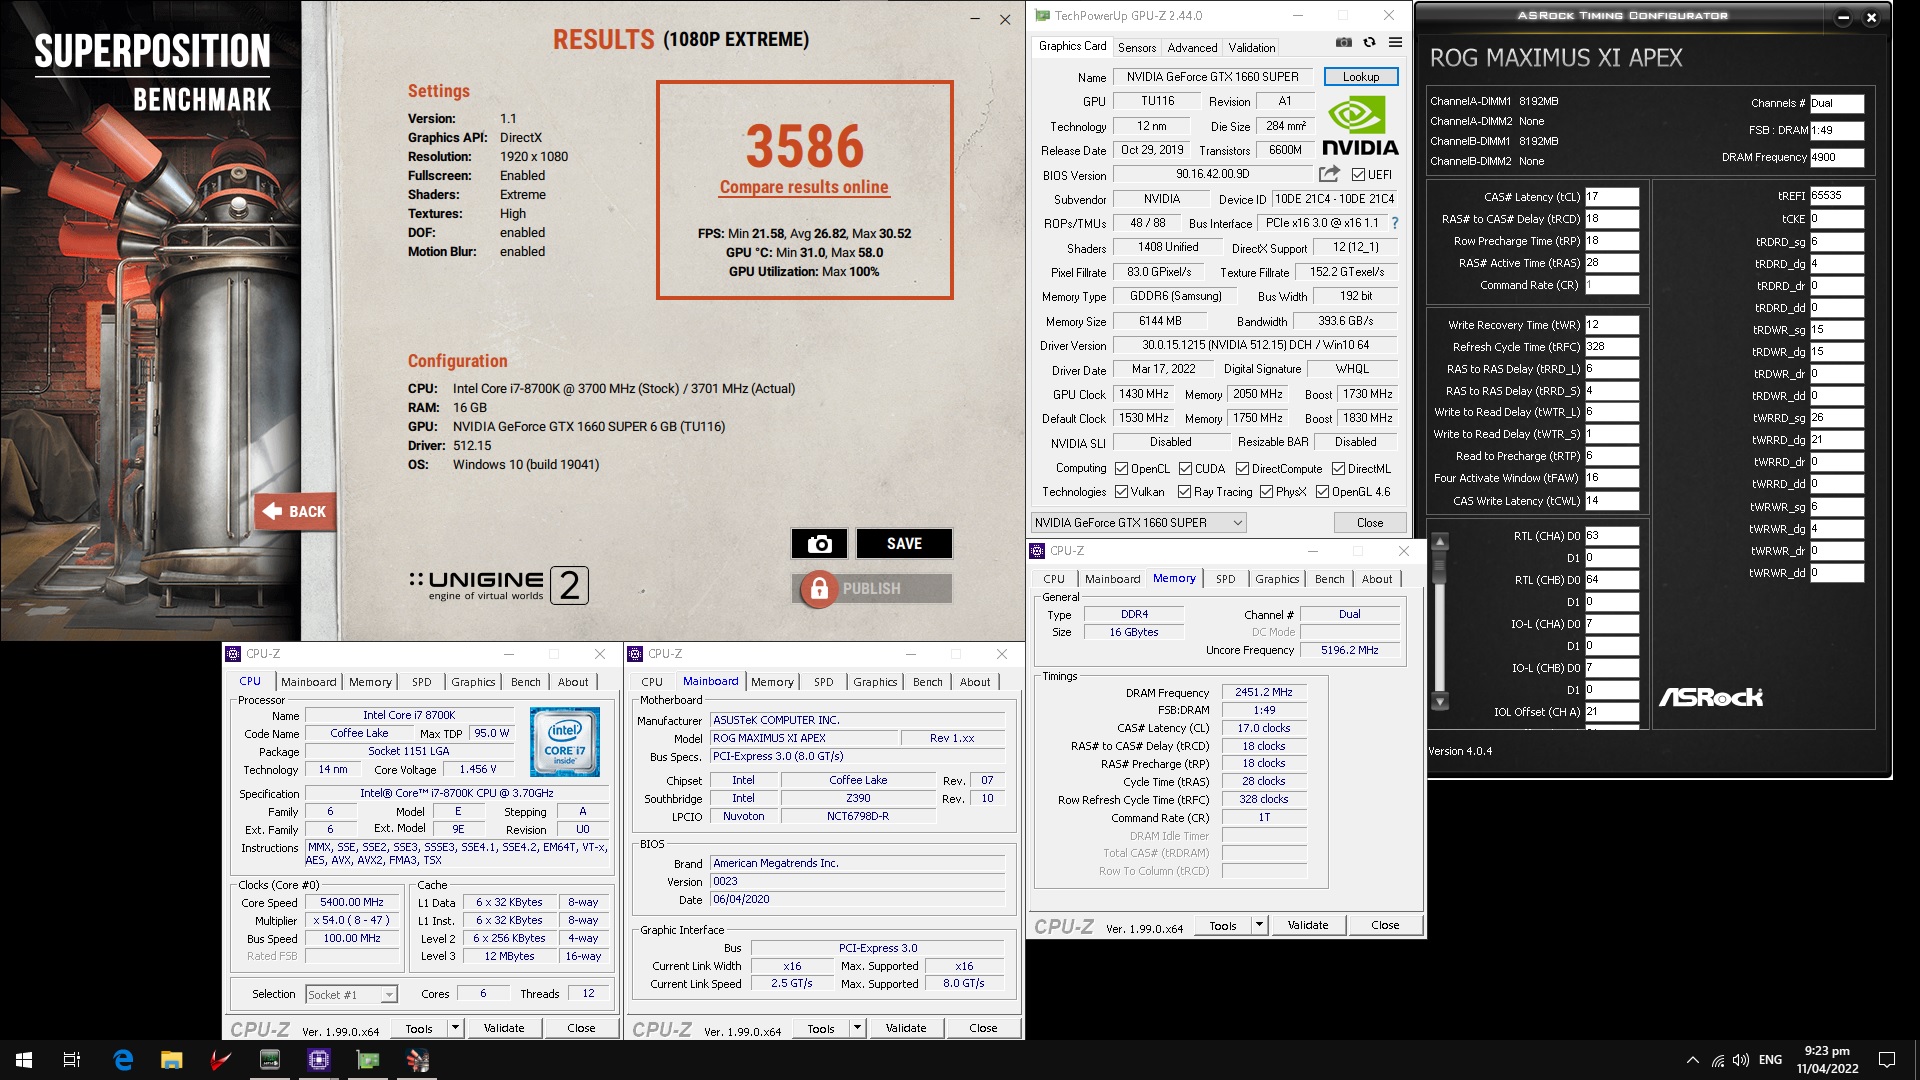This screenshot has width=1920, height=1080.
Task: Click ENG language indicator
Action: point(1770,1060)
